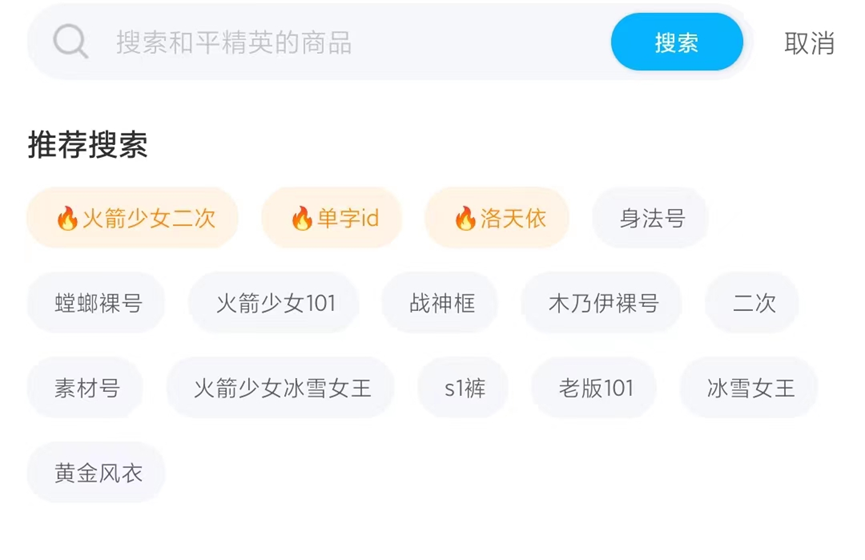
Task: Tap the 黄金风衣 search tag
Action: [97, 473]
